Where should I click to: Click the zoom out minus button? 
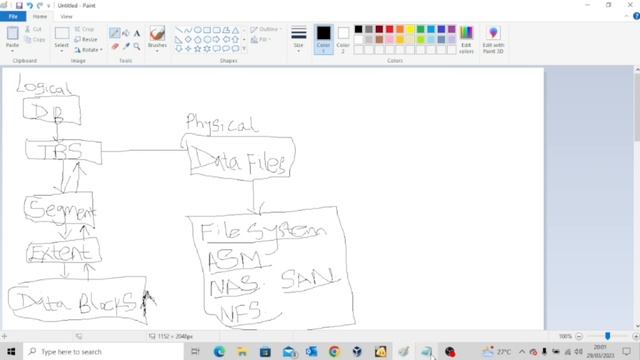(x=579, y=336)
